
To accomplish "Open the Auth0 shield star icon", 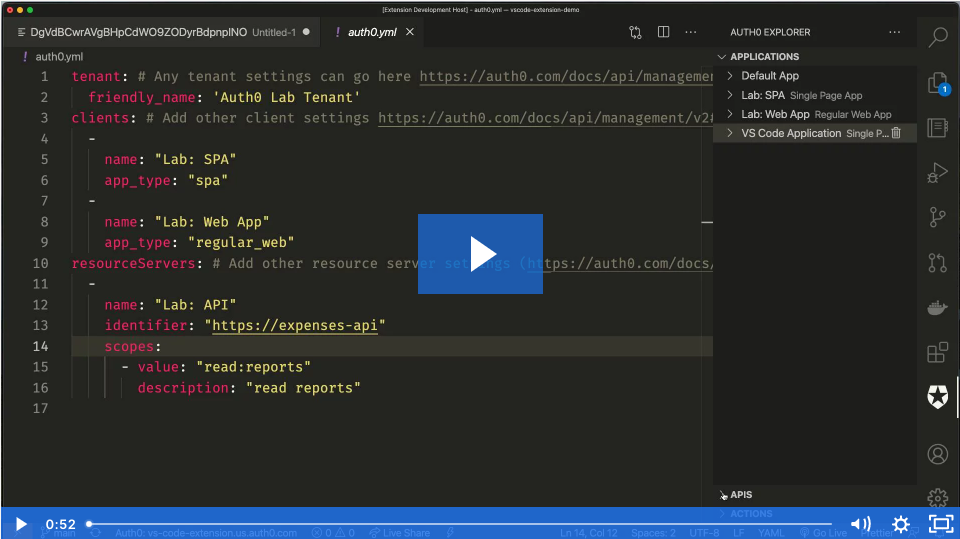I will [x=937, y=397].
